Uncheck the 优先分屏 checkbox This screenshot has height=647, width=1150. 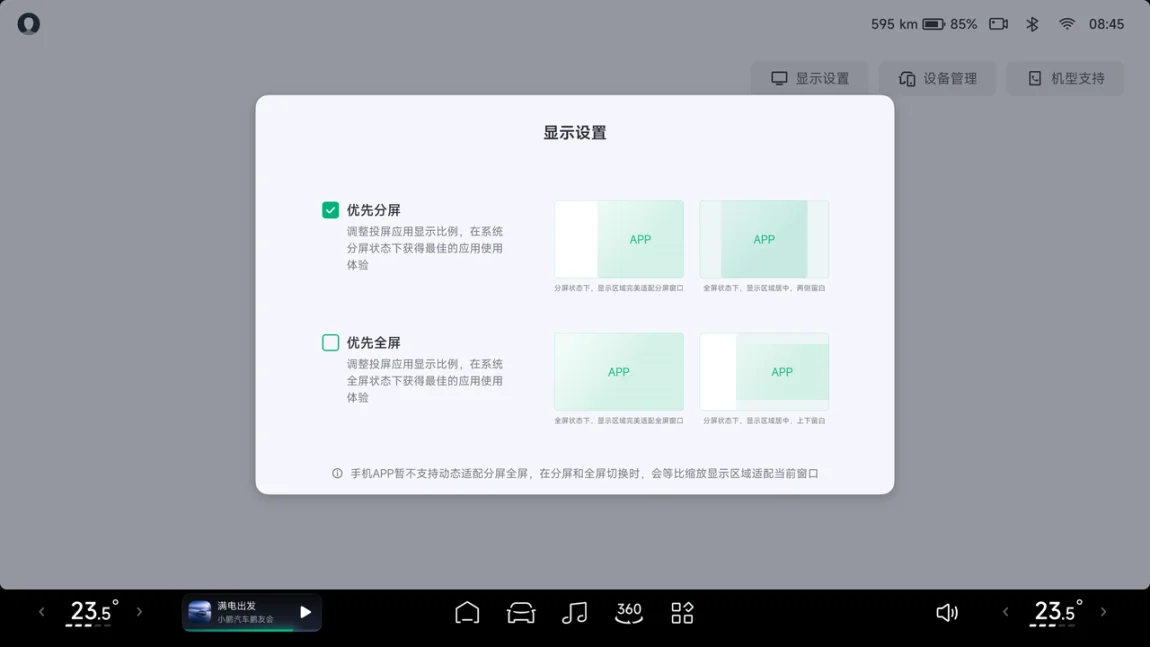coord(330,210)
